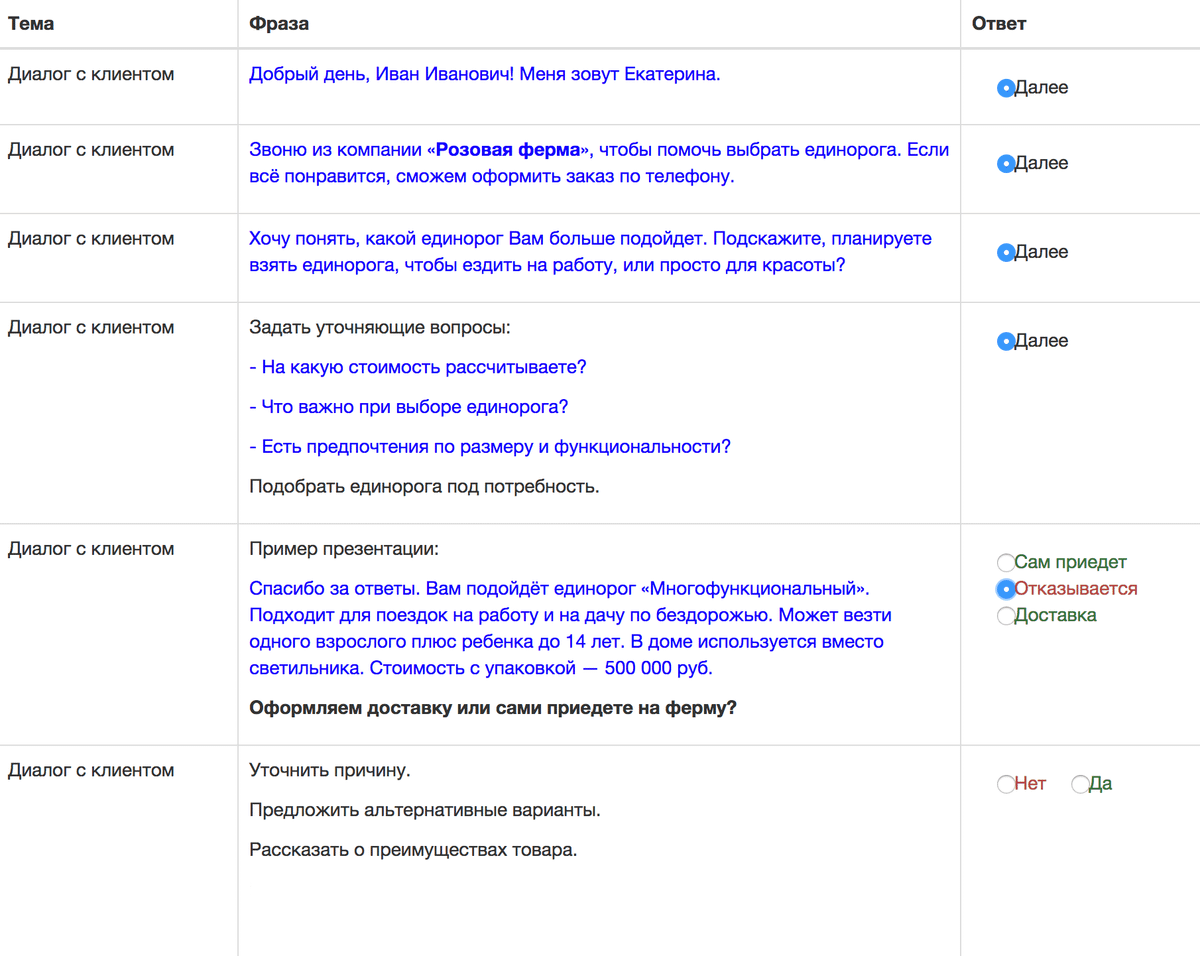Click the "Тема" column header
The image size is (1200, 956).
point(31,24)
